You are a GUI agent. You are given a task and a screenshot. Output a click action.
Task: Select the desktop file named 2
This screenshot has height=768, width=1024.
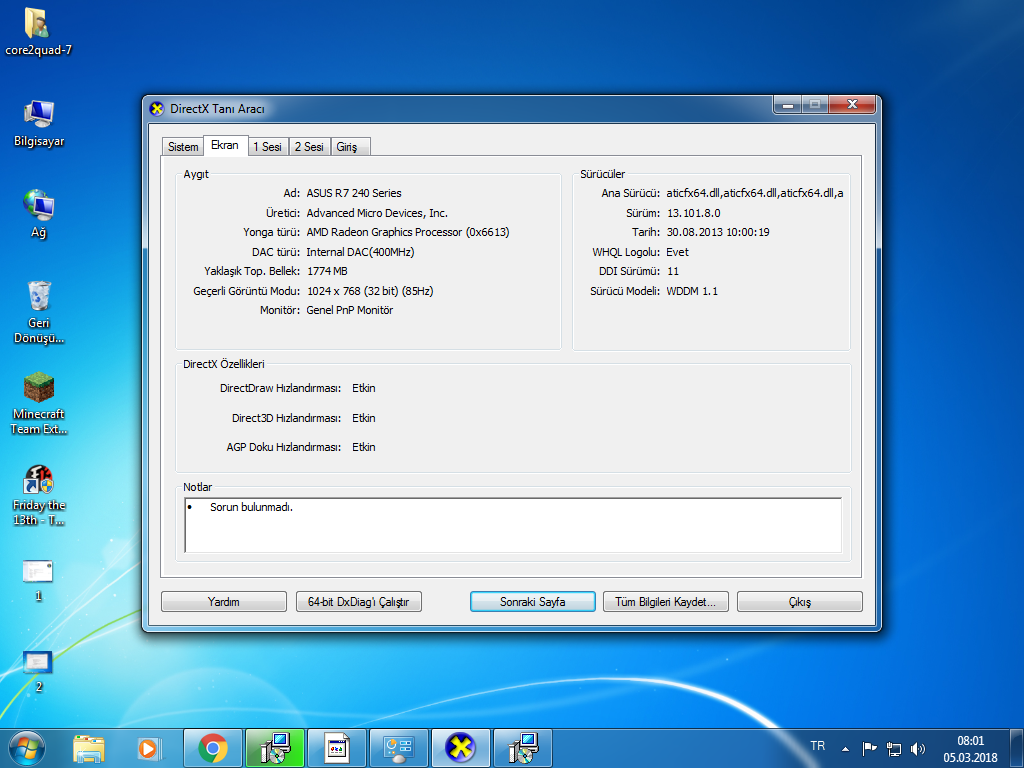[x=38, y=671]
